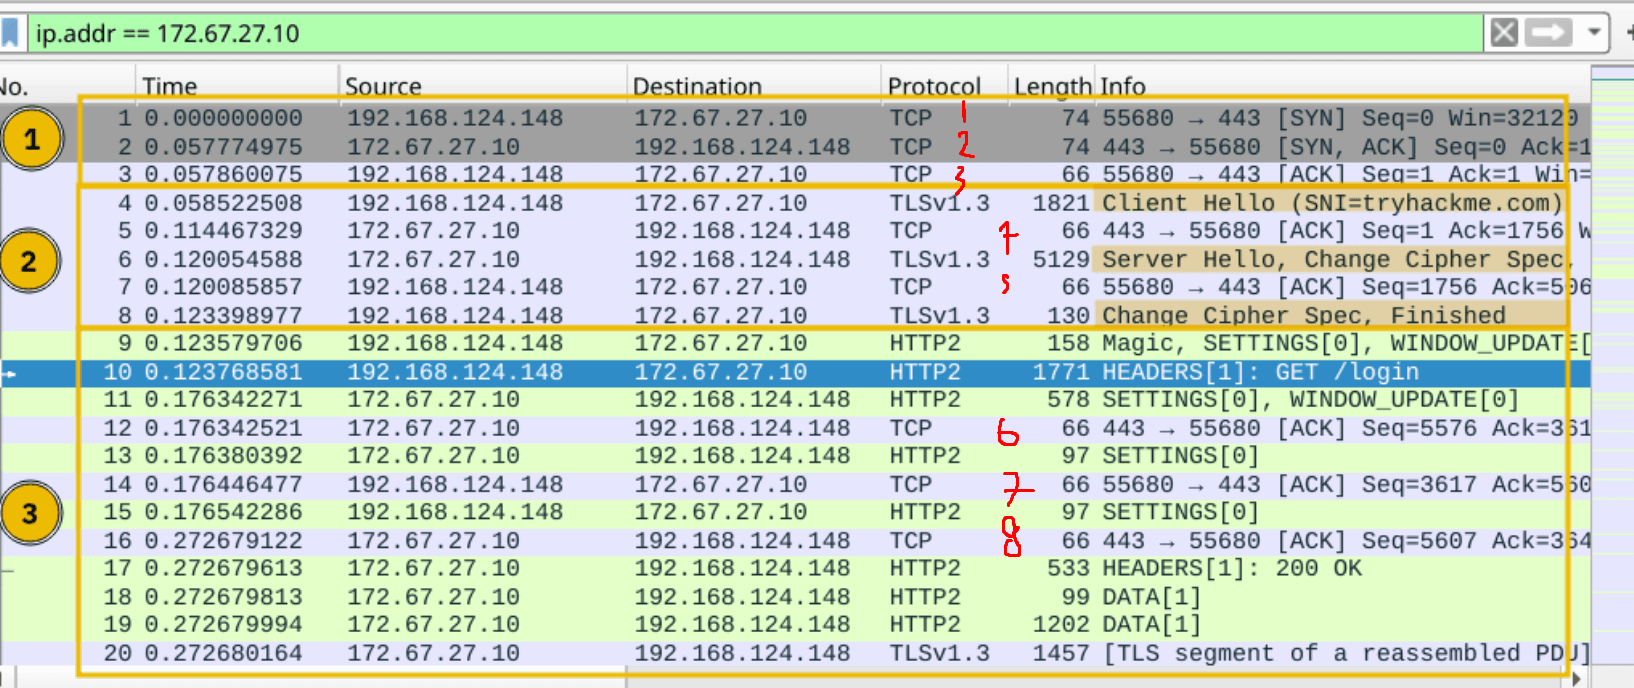Viewport: 1634px width, 688px height.
Task: Select the HEADERS[1]: GET /login packet
Action: click(1260, 372)
